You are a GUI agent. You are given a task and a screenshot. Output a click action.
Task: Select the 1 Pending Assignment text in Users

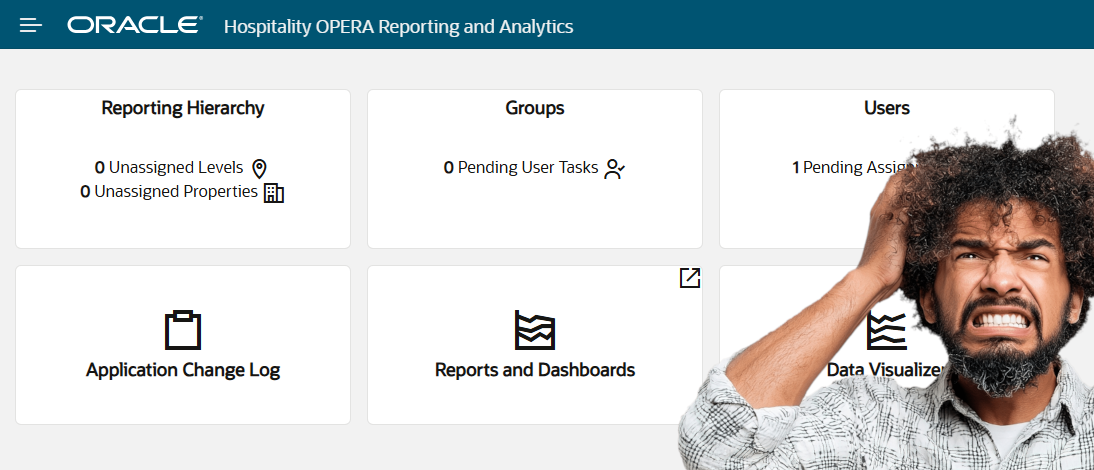(x=854, y=168)
